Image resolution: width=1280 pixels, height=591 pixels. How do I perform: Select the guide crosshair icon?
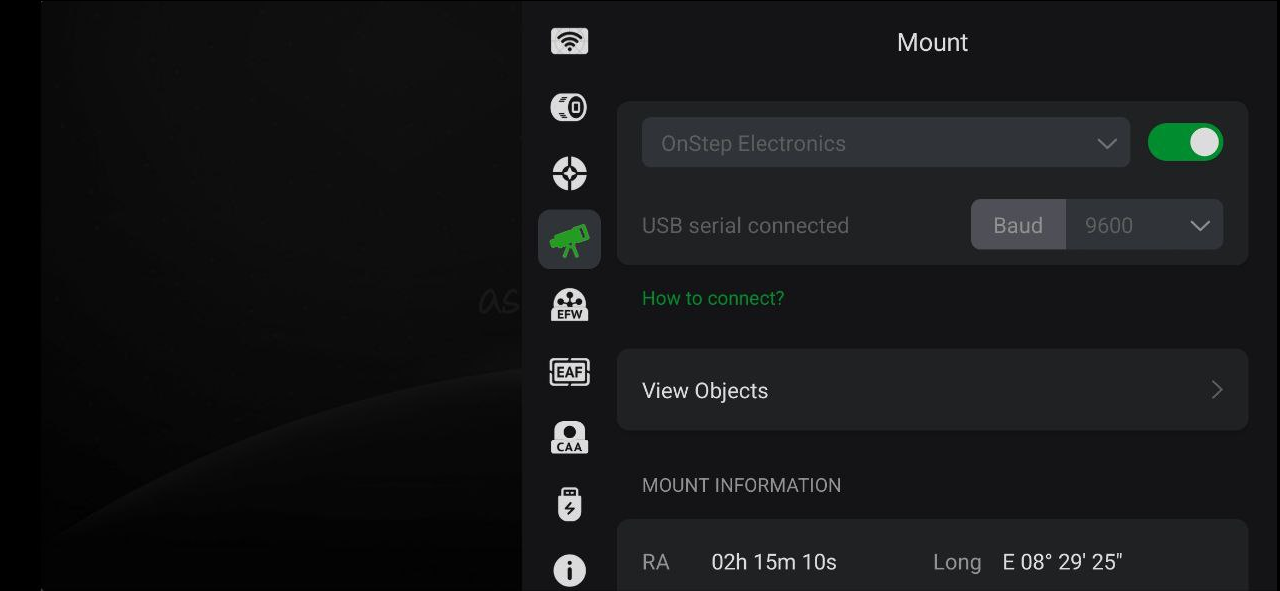(x=569, y=173)
